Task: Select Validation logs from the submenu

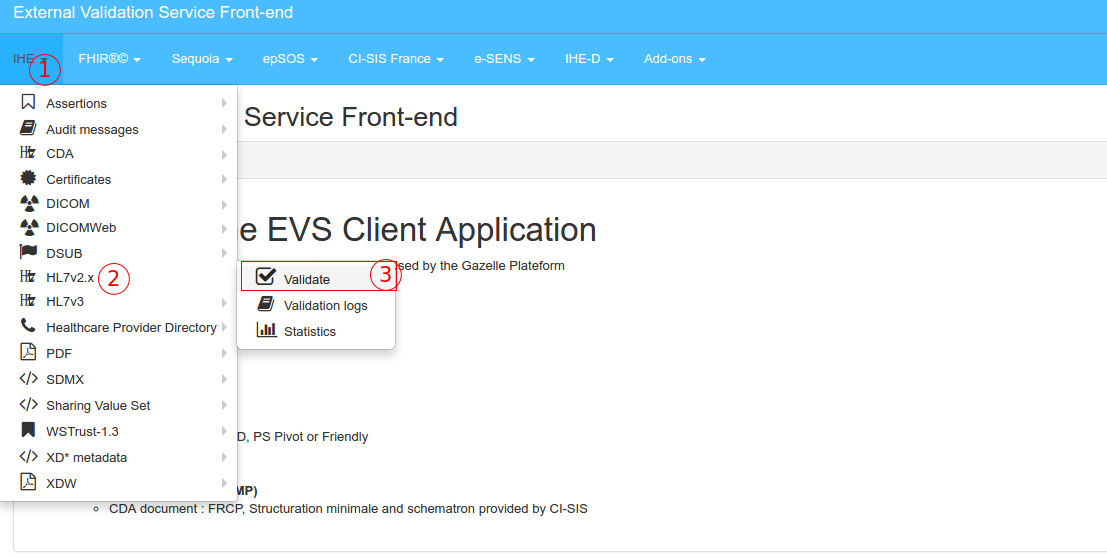Action: click(x=325, y=305)
